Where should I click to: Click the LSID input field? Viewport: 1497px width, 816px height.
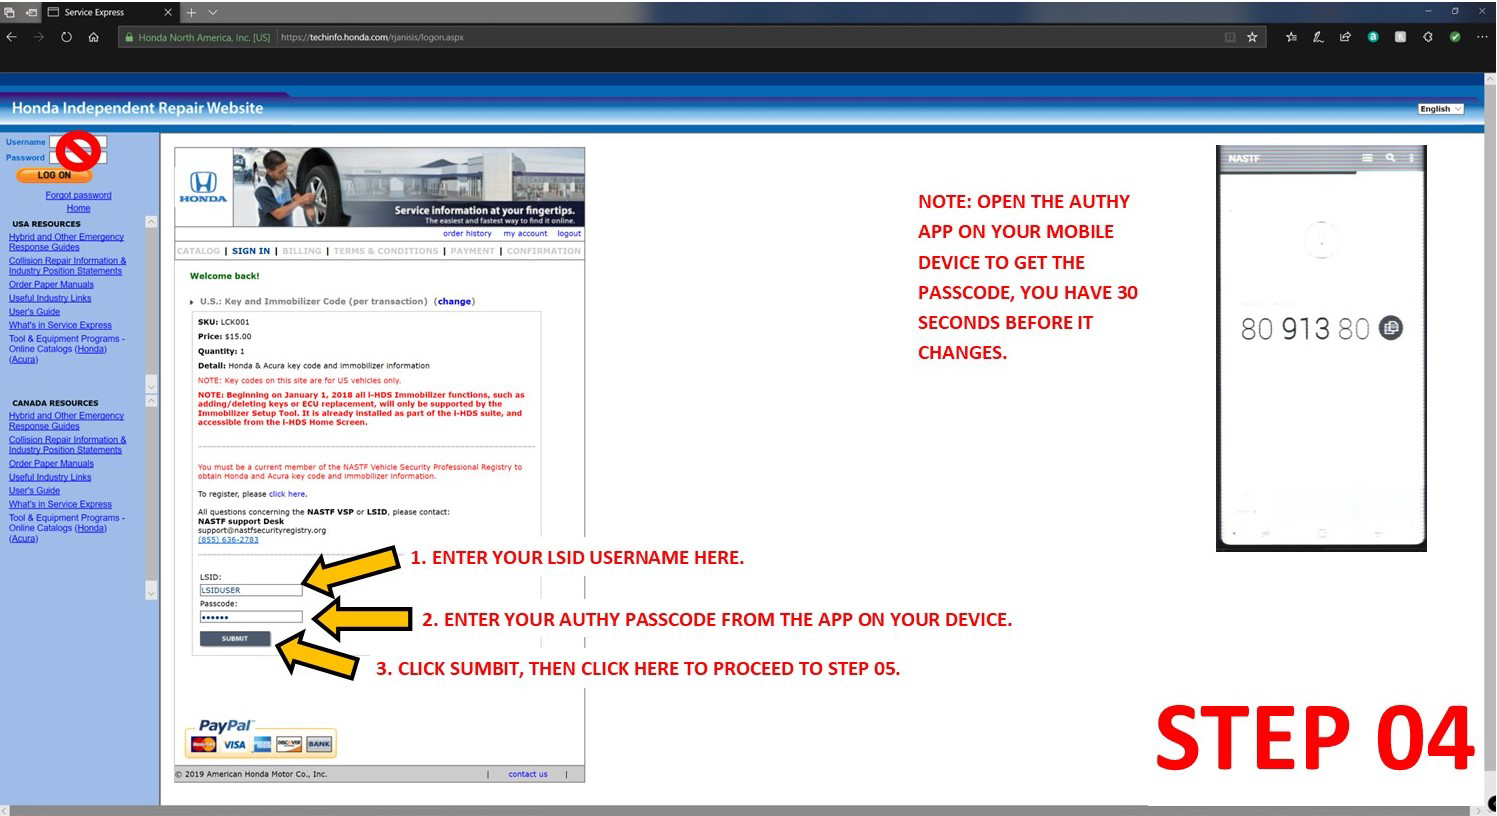(250, 590)
